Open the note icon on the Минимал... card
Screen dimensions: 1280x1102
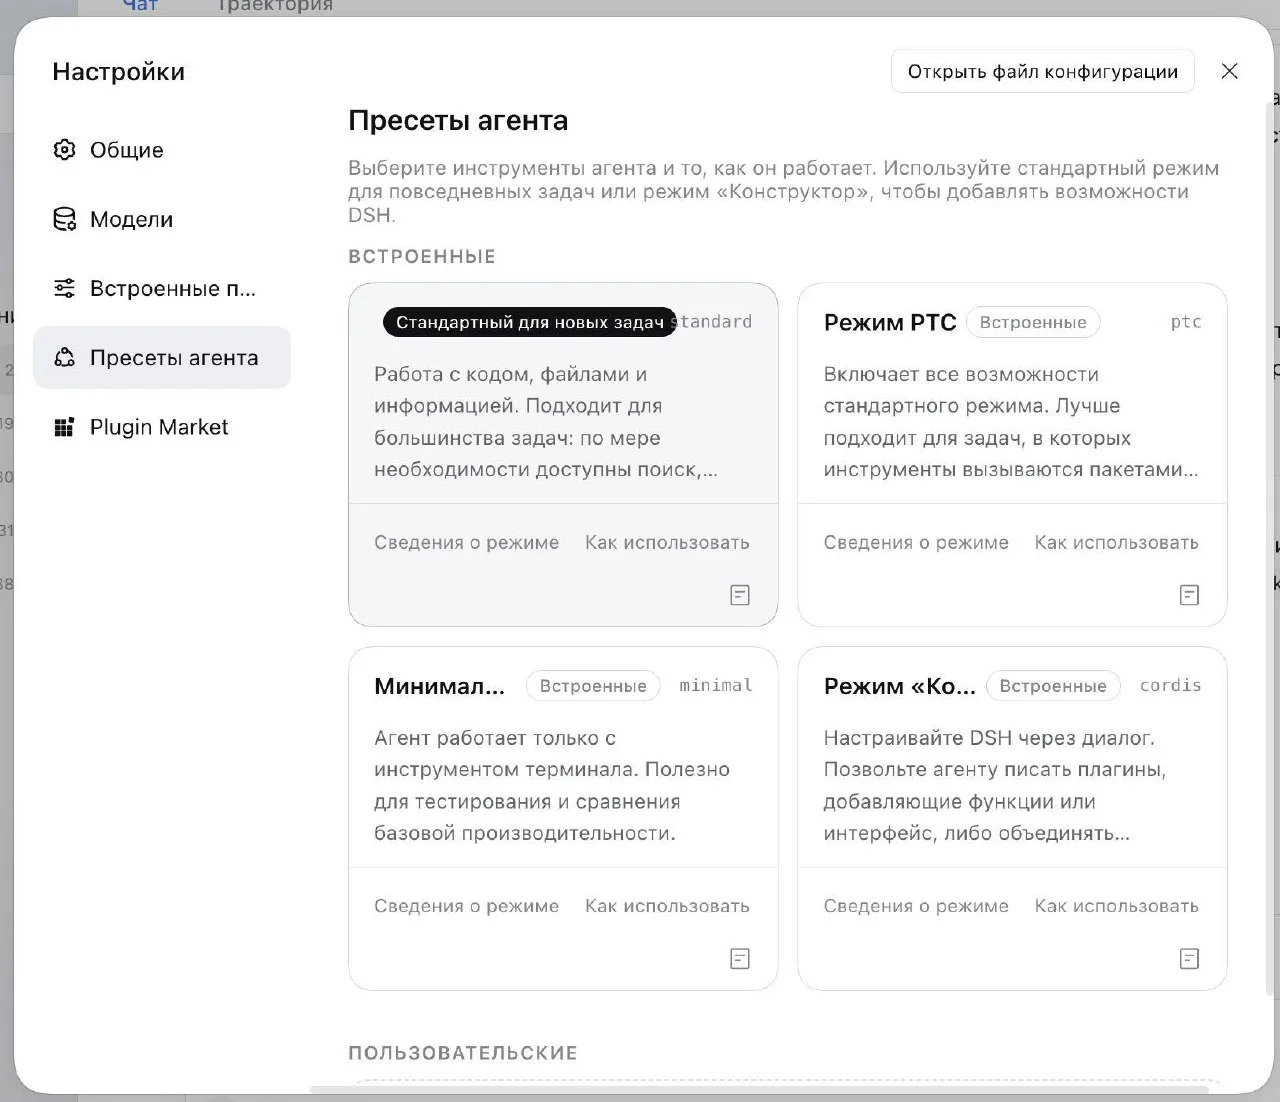[x=740, y=959]
